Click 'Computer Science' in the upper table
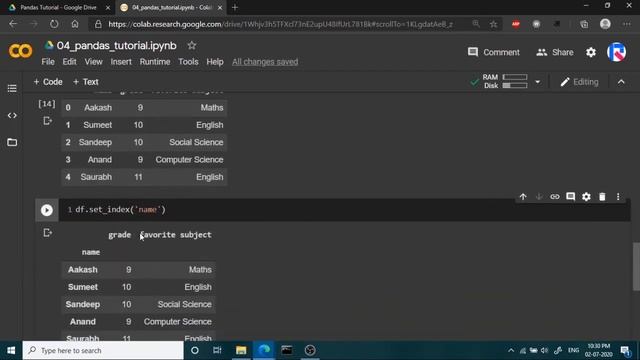The image size is (640, 360). point(189,160)
